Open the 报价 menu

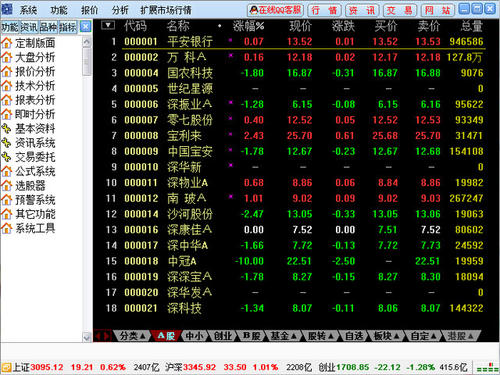pos(89,10)
